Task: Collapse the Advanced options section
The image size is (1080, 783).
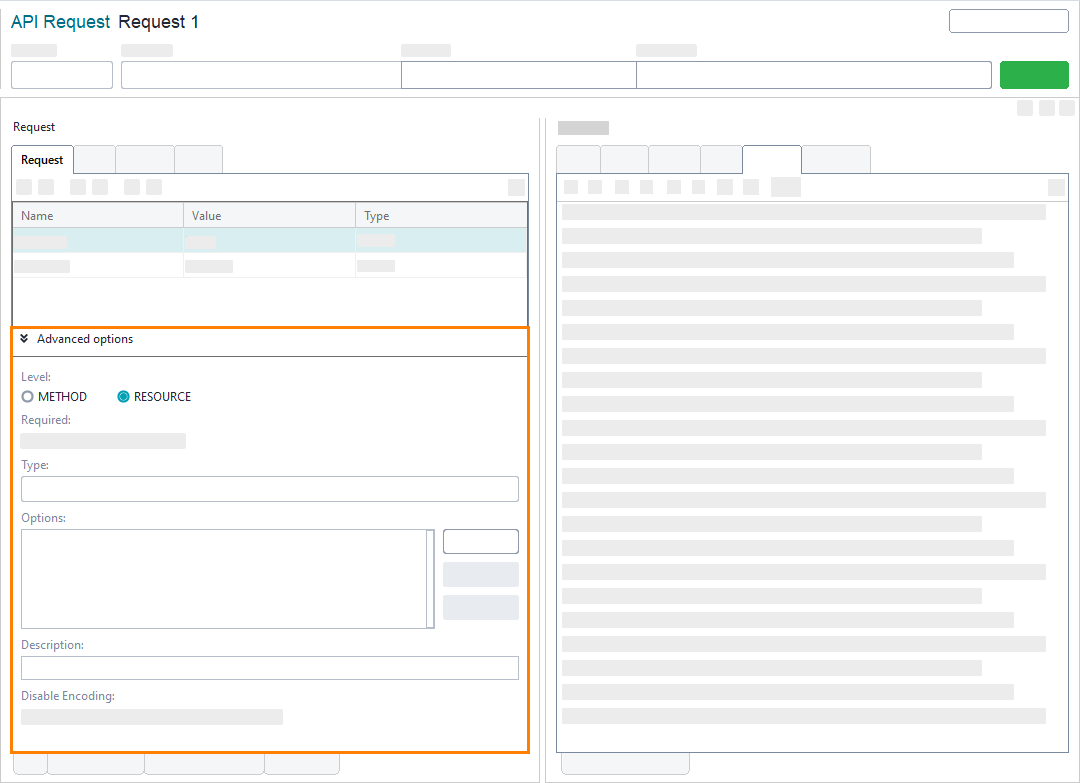Action: 23,339
